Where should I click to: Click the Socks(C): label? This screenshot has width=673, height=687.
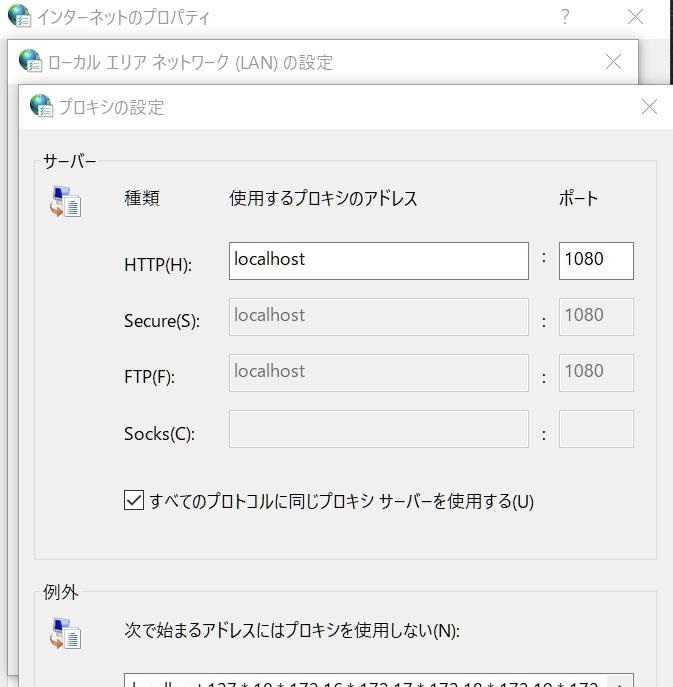tap(159, 434)
